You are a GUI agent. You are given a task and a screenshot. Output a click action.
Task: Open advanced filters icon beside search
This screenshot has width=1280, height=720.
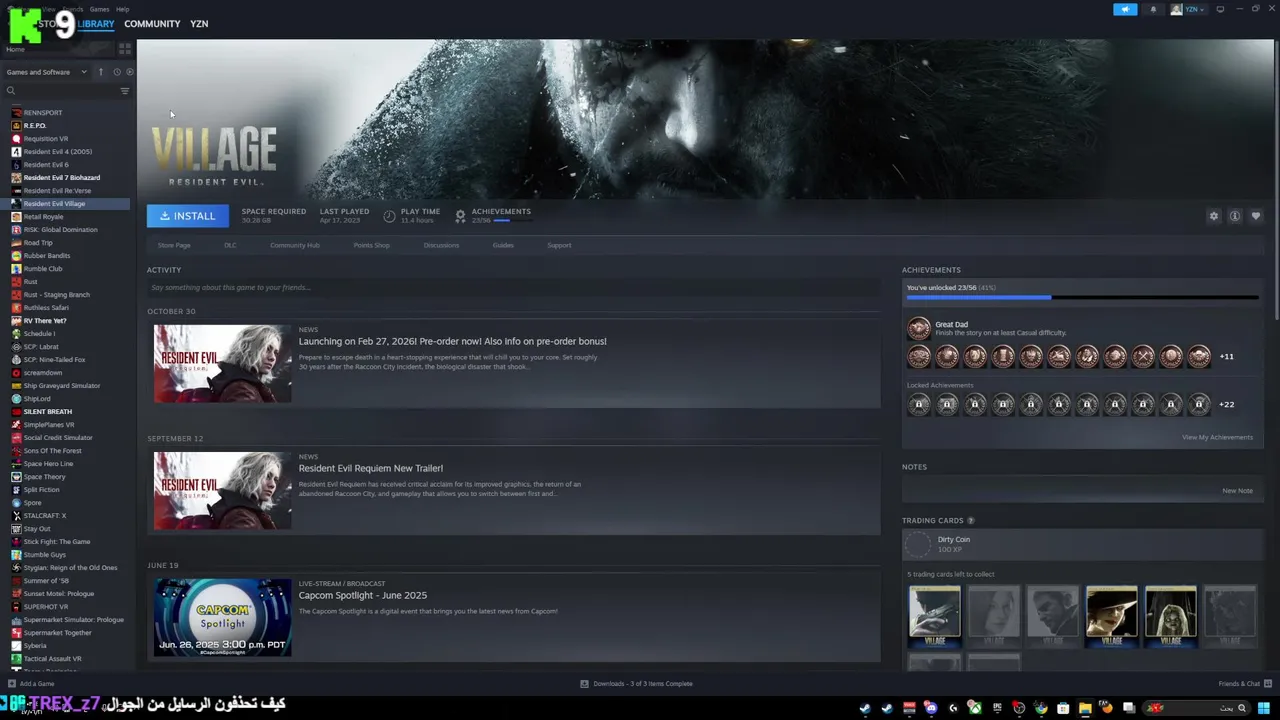125,91
